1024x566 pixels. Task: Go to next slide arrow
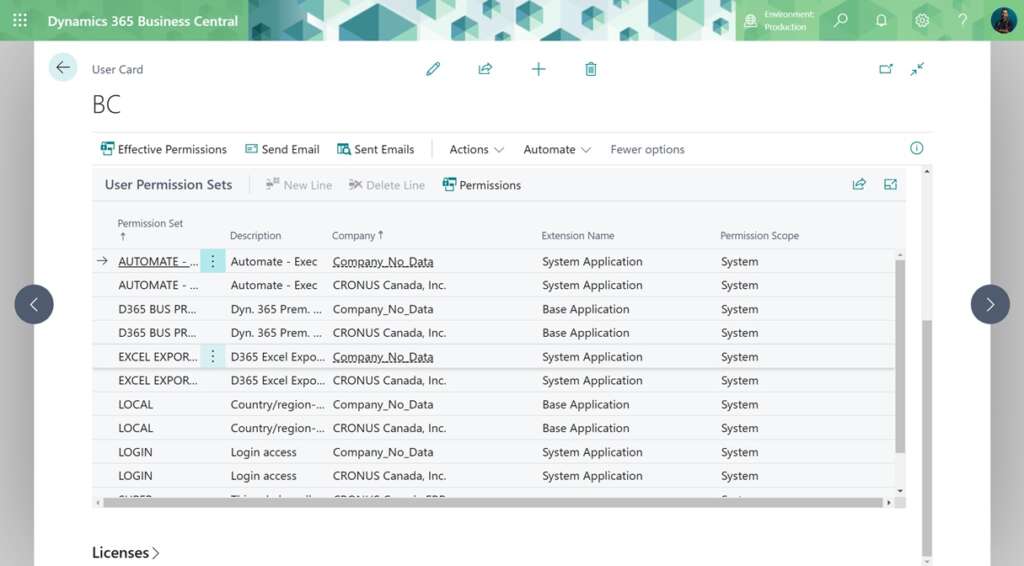(990, 304)
